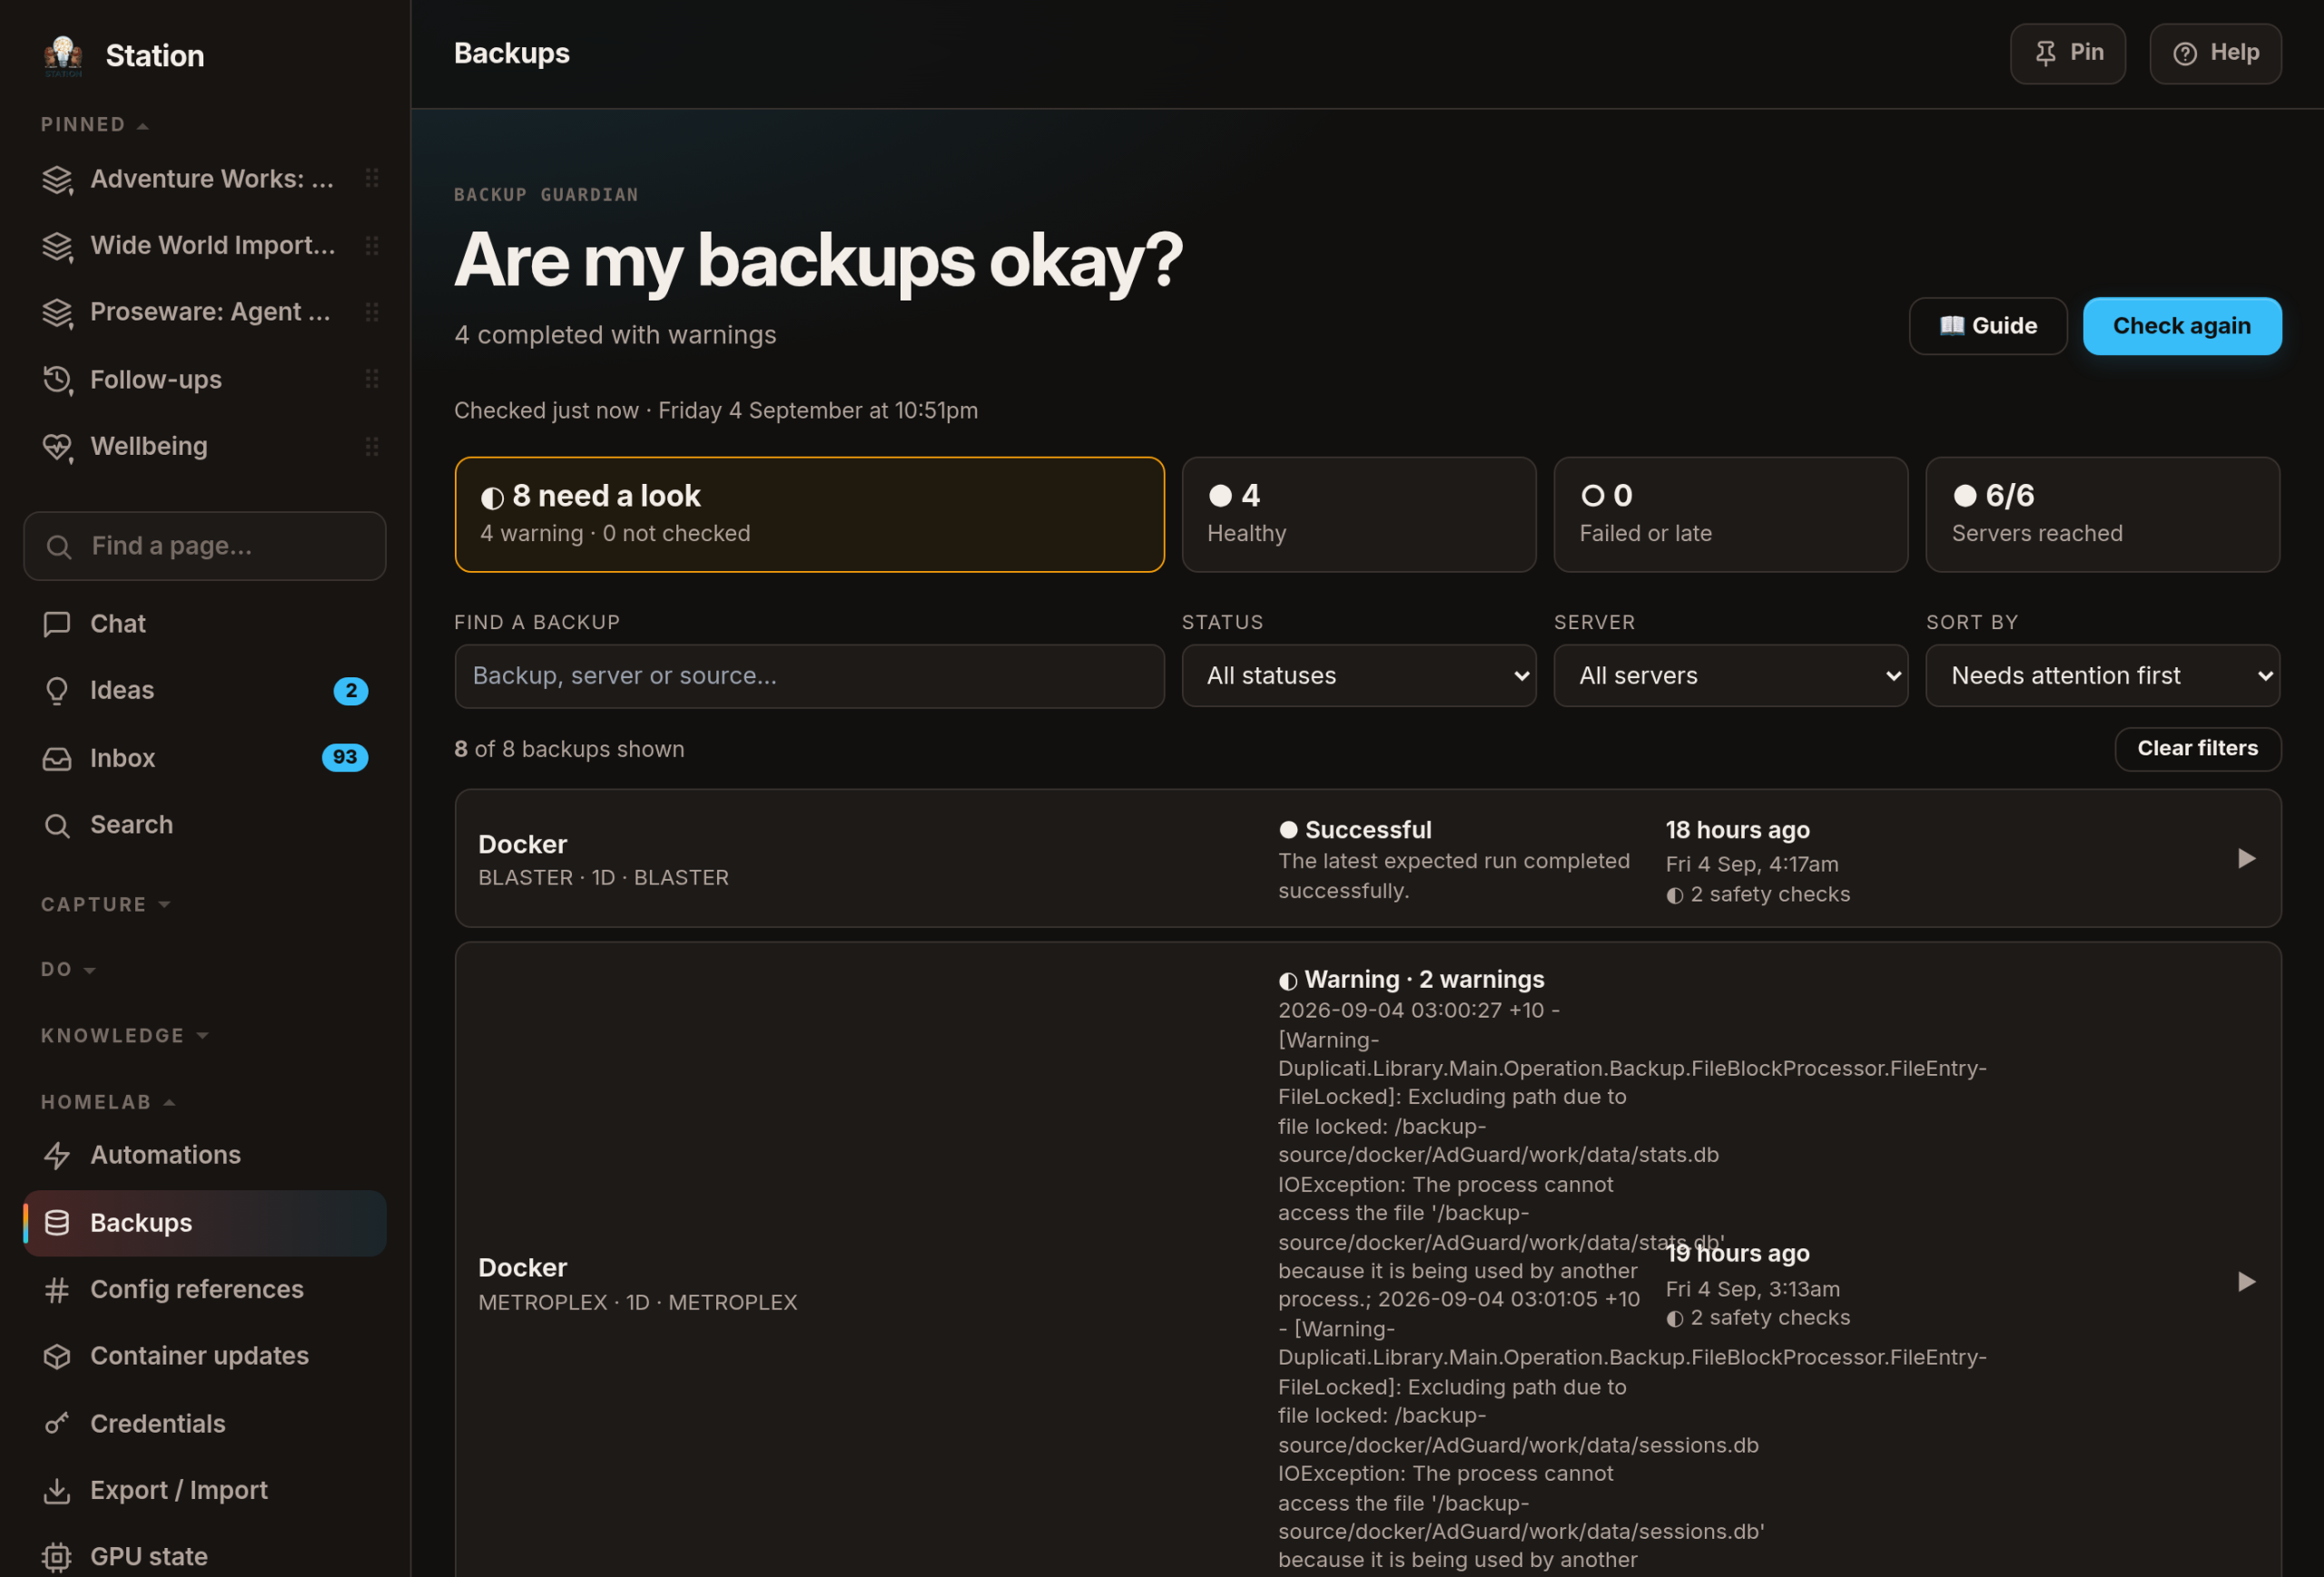Open the All servers dropdown
This screenshot has height=1577, width=2324.
[1730, 676]
